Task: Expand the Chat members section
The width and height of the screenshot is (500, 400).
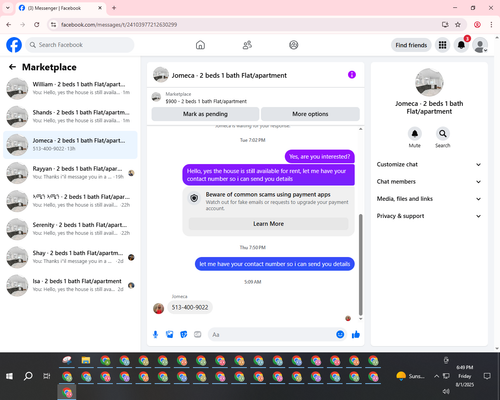Action: pyautogui.click(x=429, y=182)
